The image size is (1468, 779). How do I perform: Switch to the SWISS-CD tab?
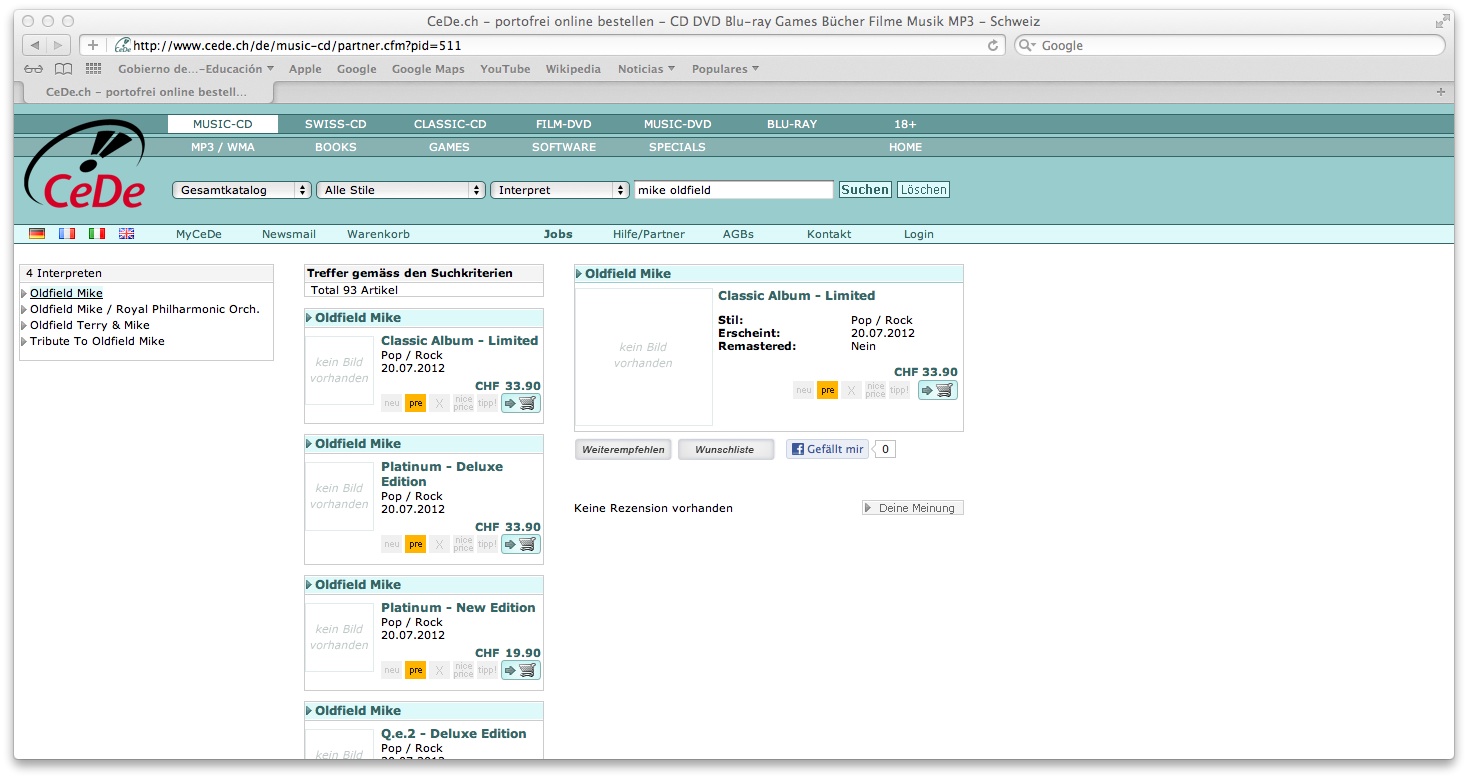[336, 124]
